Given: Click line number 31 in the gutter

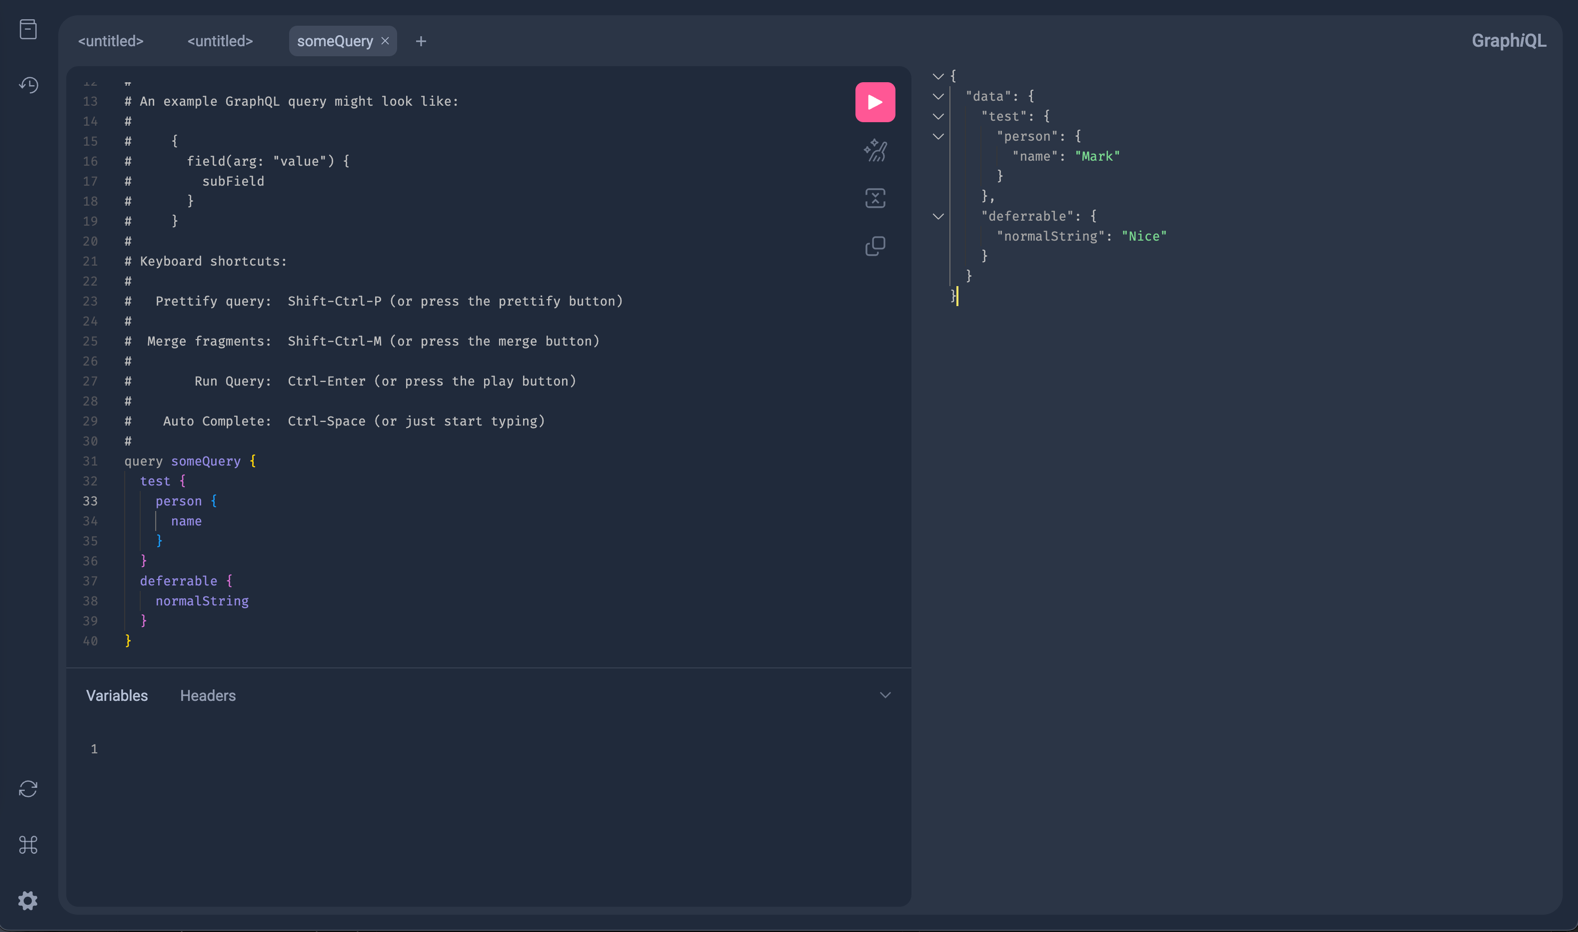Looking at the screenshot, I should tap(90, 461).
